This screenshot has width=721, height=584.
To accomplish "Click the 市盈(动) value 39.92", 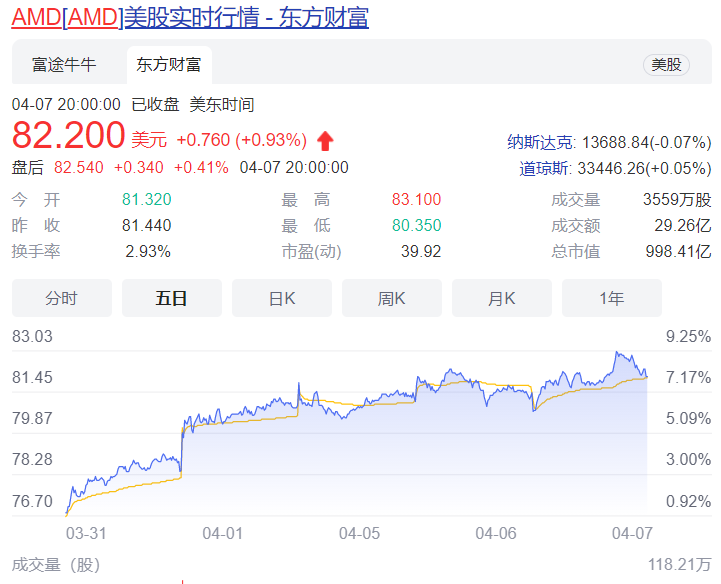I will [x=421, y=251].
